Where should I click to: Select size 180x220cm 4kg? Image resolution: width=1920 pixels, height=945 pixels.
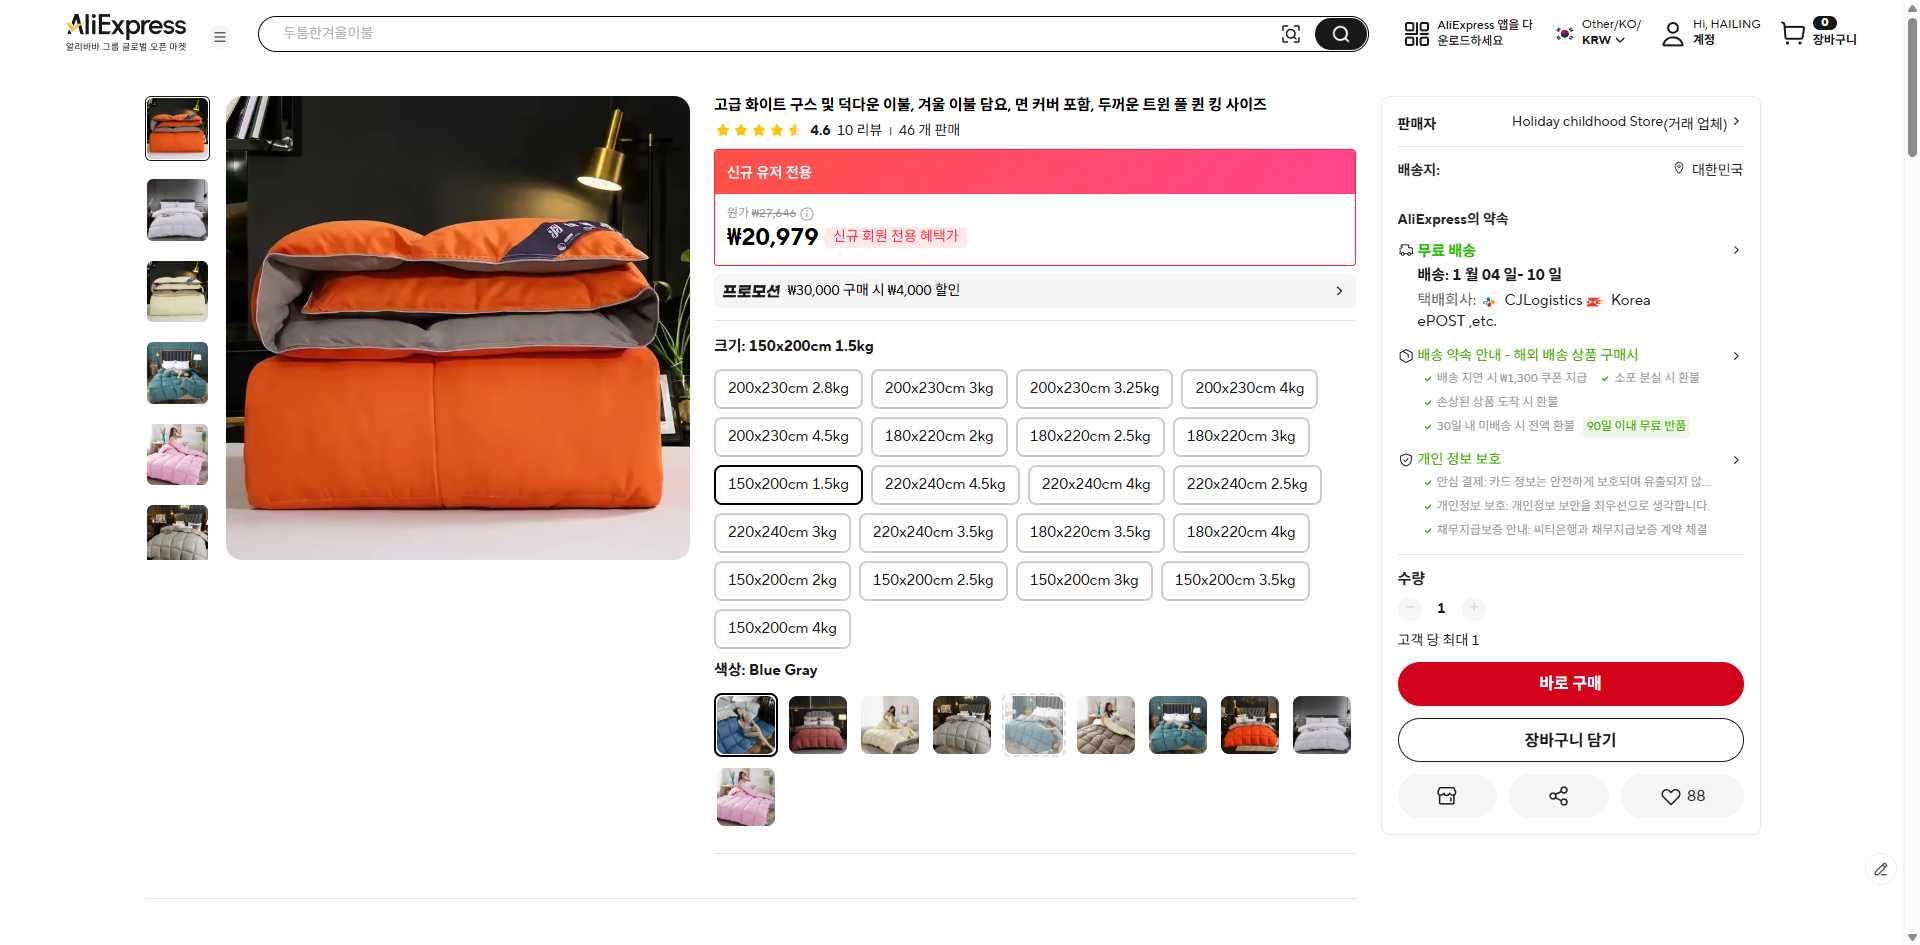(x=1241, y=532)
